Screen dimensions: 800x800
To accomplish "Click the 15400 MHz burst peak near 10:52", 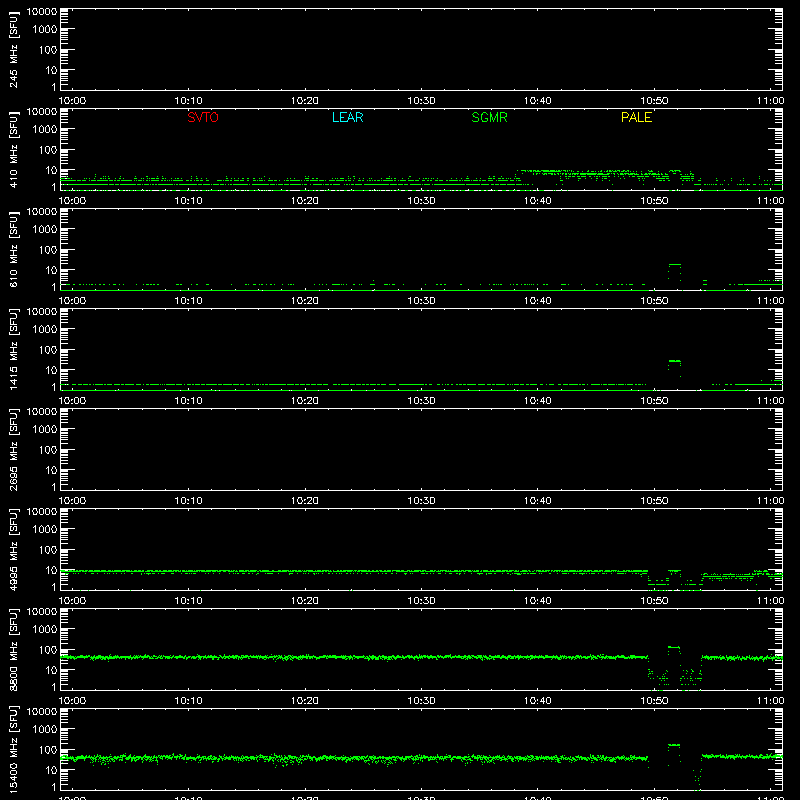I will click(674, 745).
